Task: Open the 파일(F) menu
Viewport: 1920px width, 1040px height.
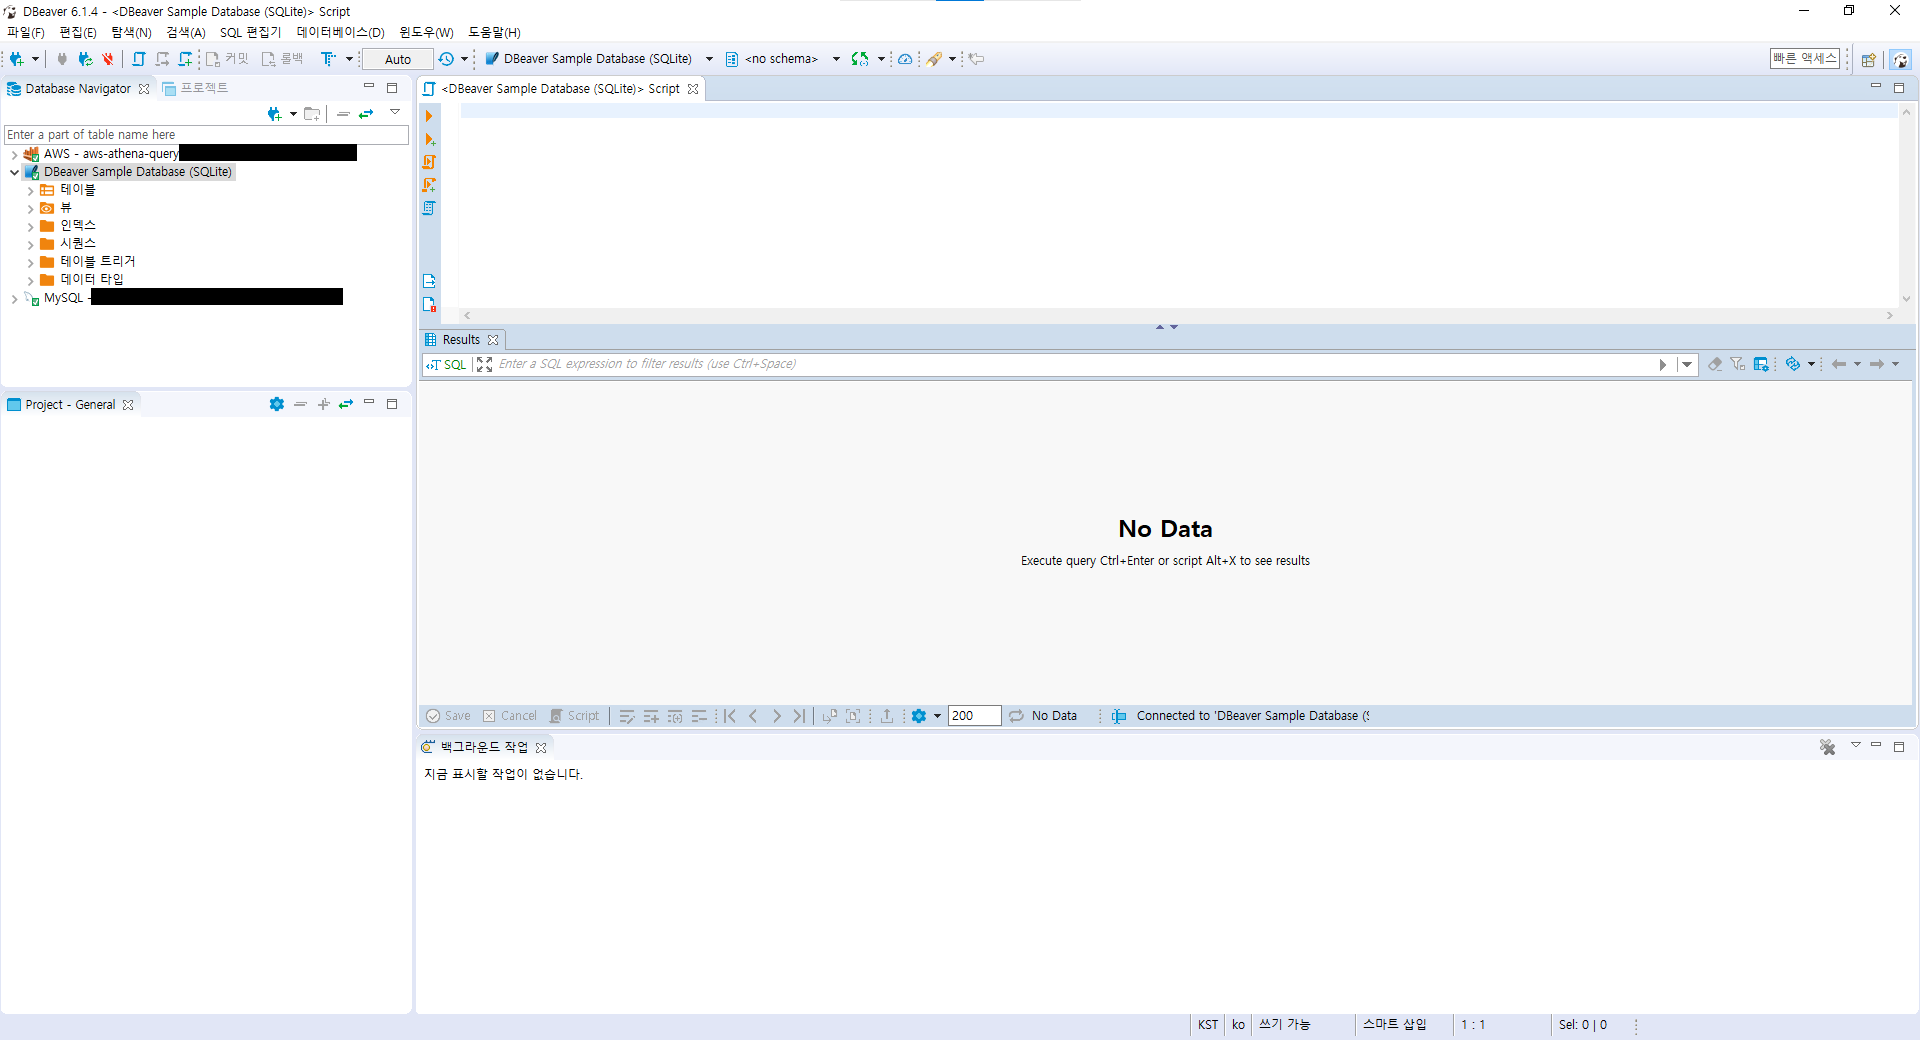Action: (26, 32)
